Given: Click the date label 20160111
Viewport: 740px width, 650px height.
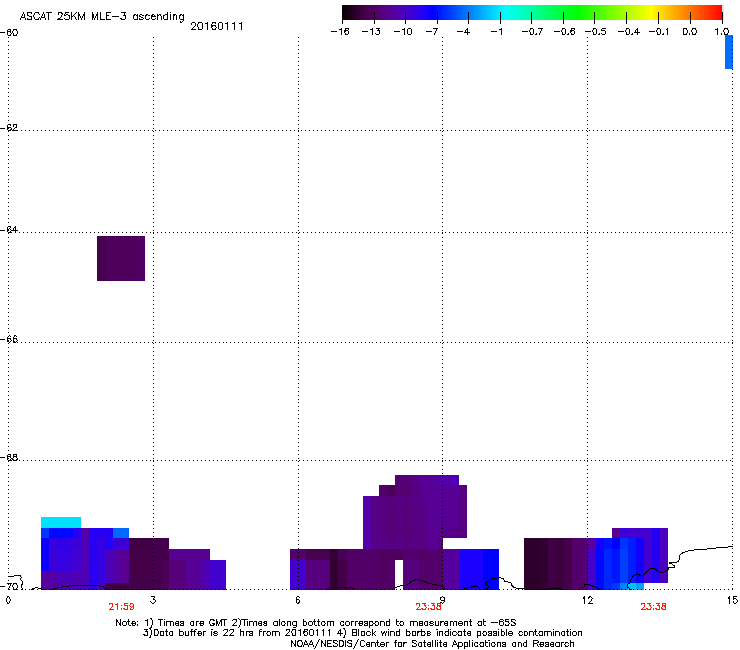Looking at the screenshot, I should [217, 26].
